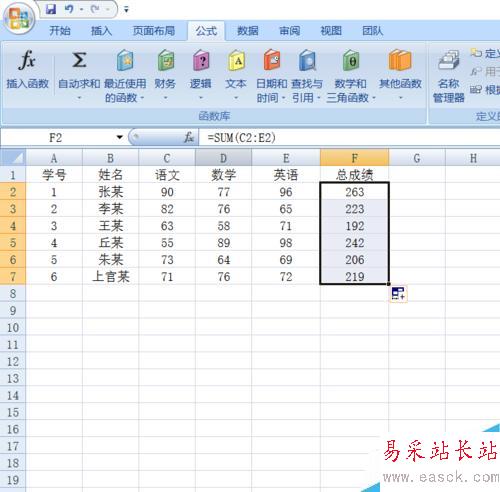
Task: Save the workbook with the floppy icon
Action: point(51,9)
